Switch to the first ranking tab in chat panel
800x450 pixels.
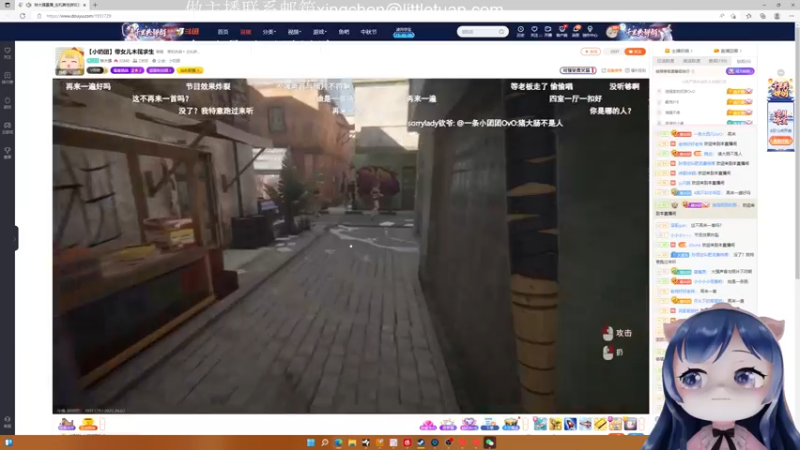point(666,61)
